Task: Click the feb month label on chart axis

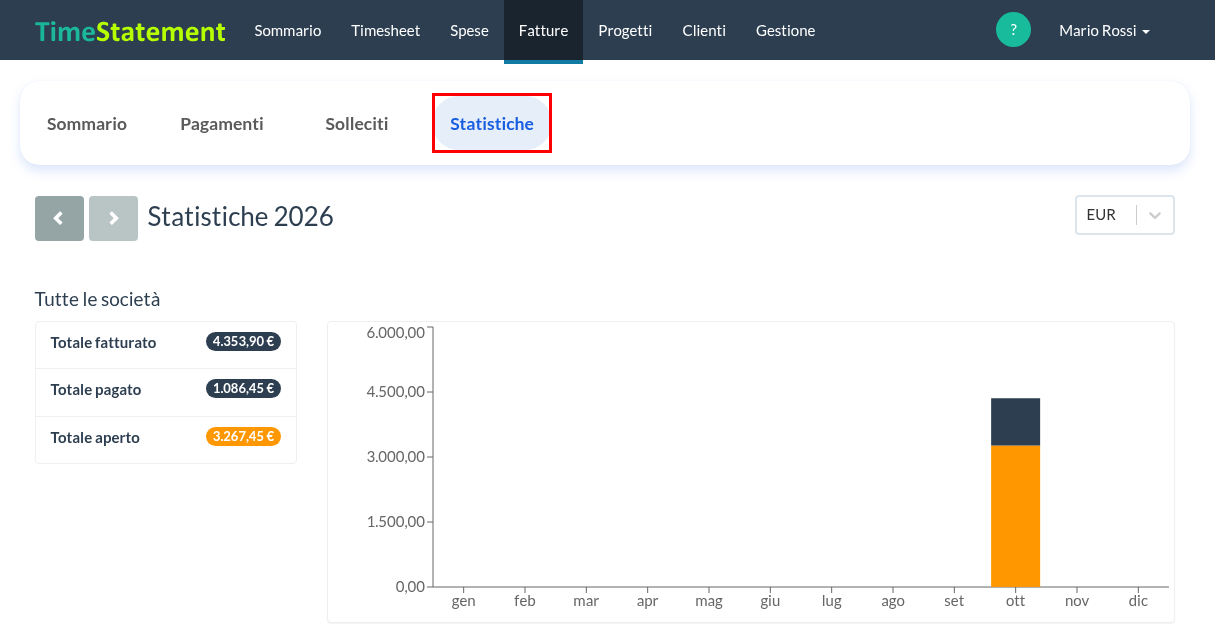Action: (525, 601)
